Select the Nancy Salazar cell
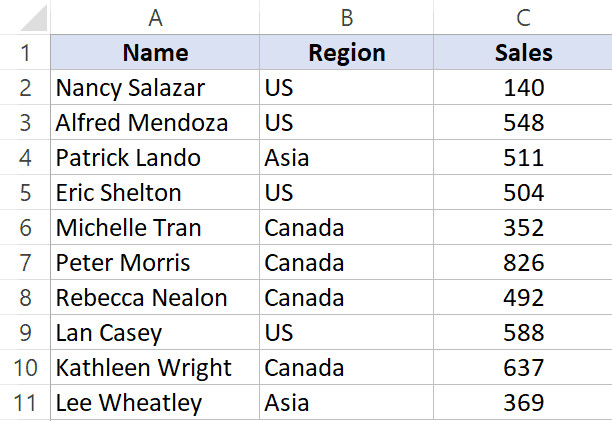 [x=155, y=88]
